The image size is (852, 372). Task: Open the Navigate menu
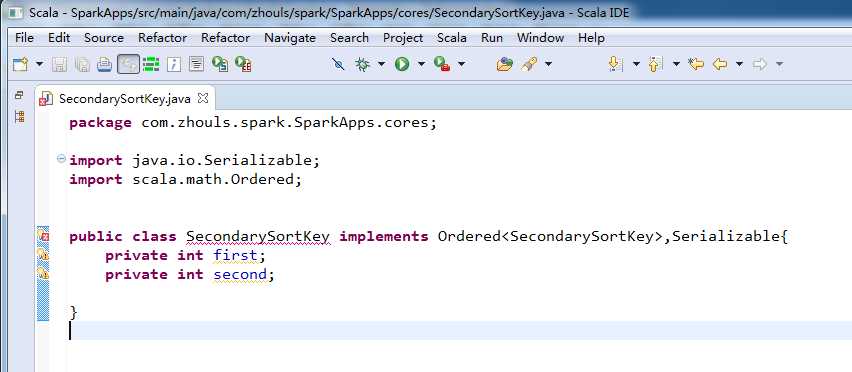(290, 38)
